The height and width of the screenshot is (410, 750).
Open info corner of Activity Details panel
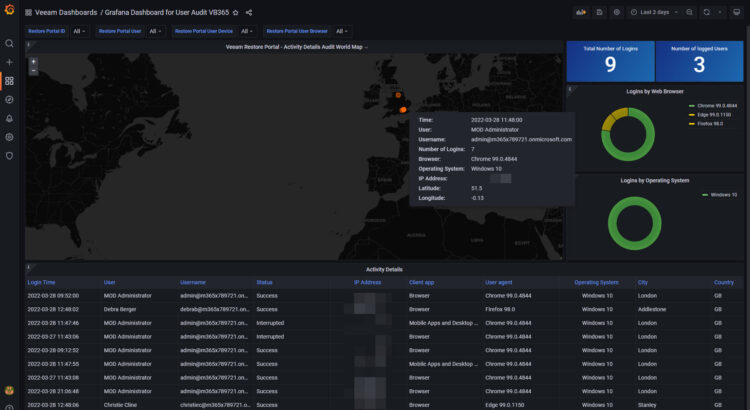[28, 266]
